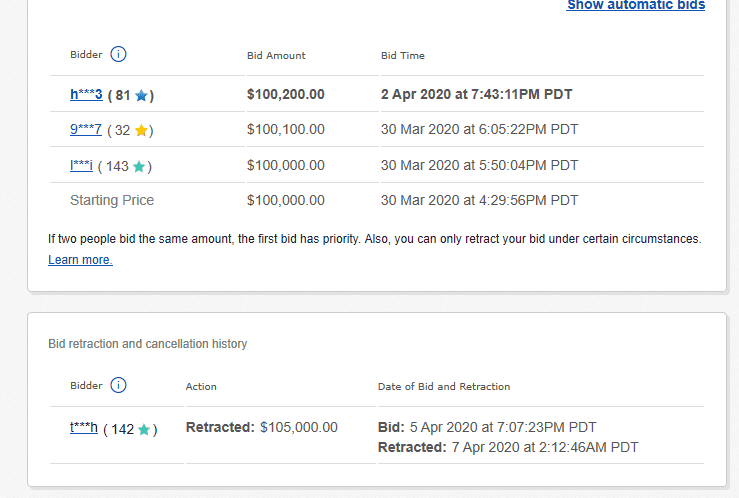
Task: Select bid time 2 Apr 2020 at 7:43:11PM PDT
Action: [x=476, y=94]
